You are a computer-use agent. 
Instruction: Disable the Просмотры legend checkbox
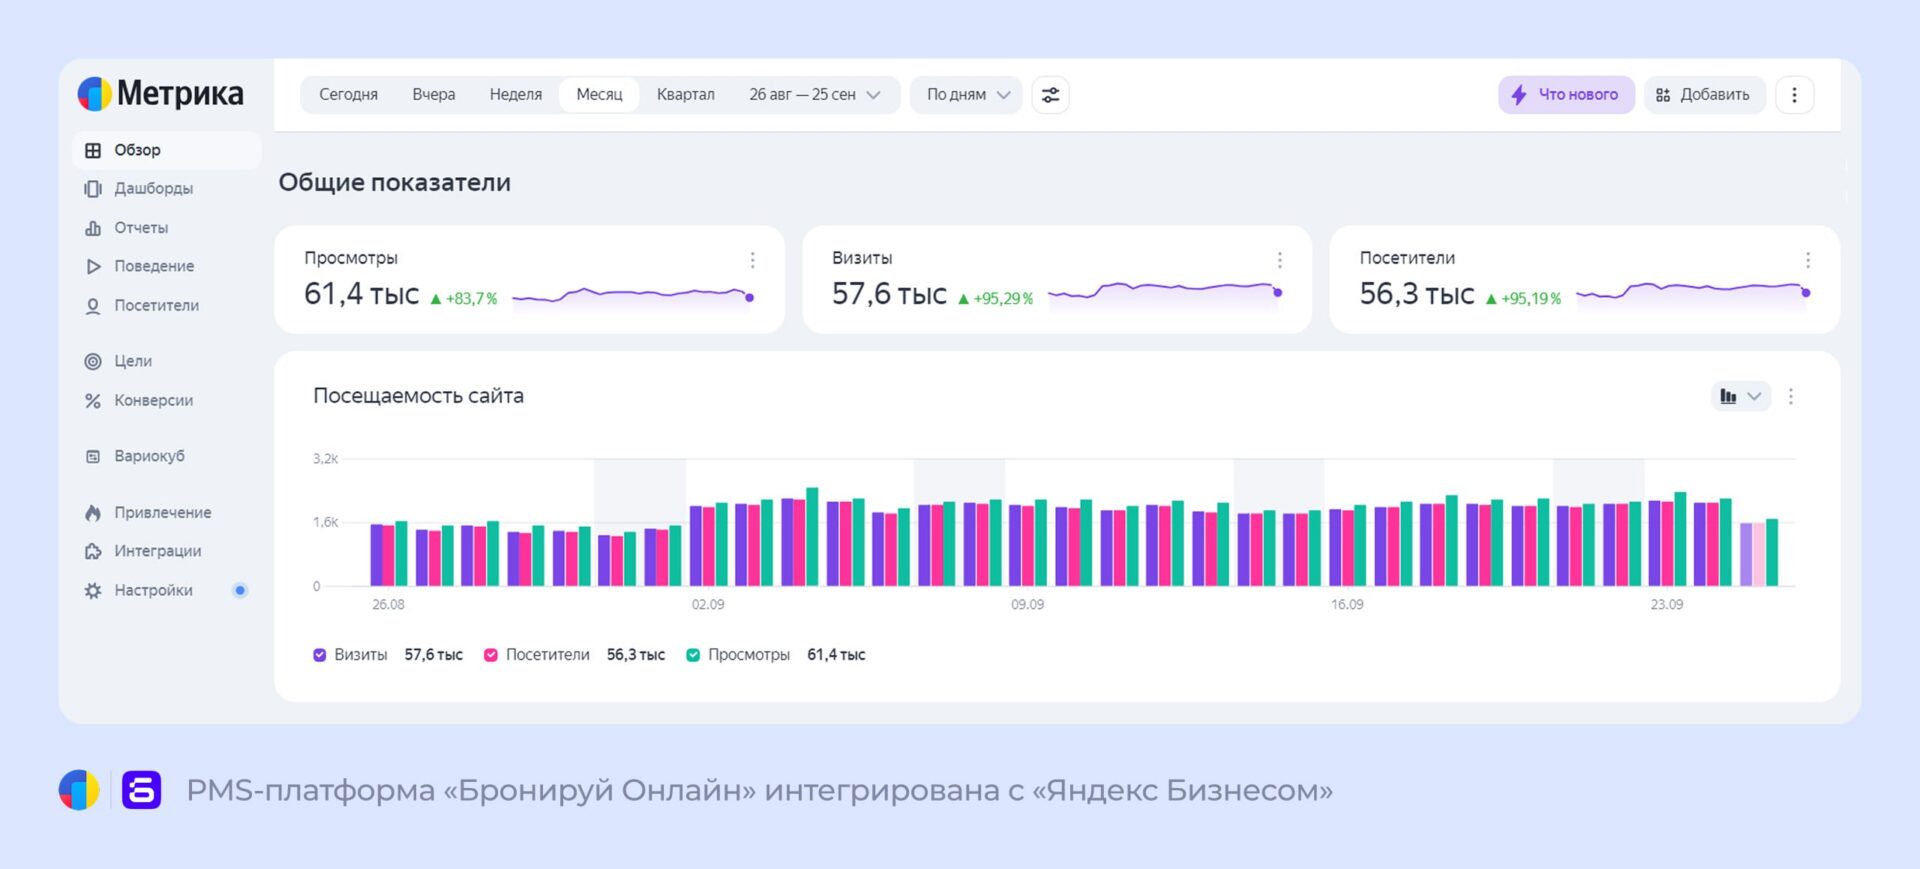coord(693,655)
